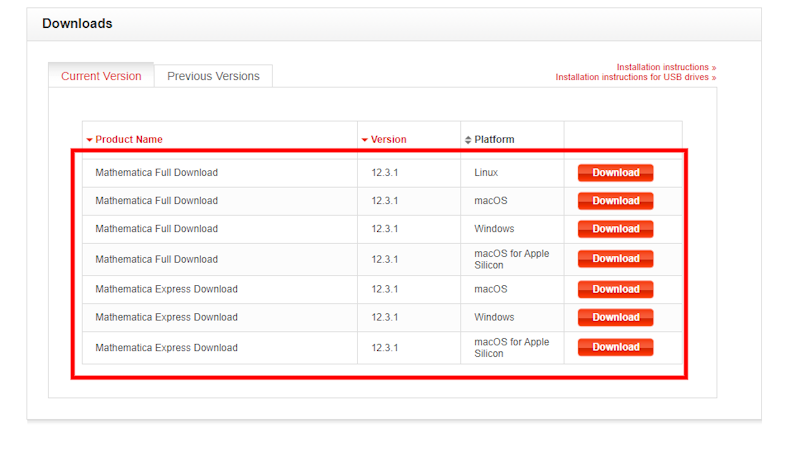Download Full version for macOS Apple Silicon
Image resolution: width=800 pixels, height=457 pixels.
click(615, 259)
